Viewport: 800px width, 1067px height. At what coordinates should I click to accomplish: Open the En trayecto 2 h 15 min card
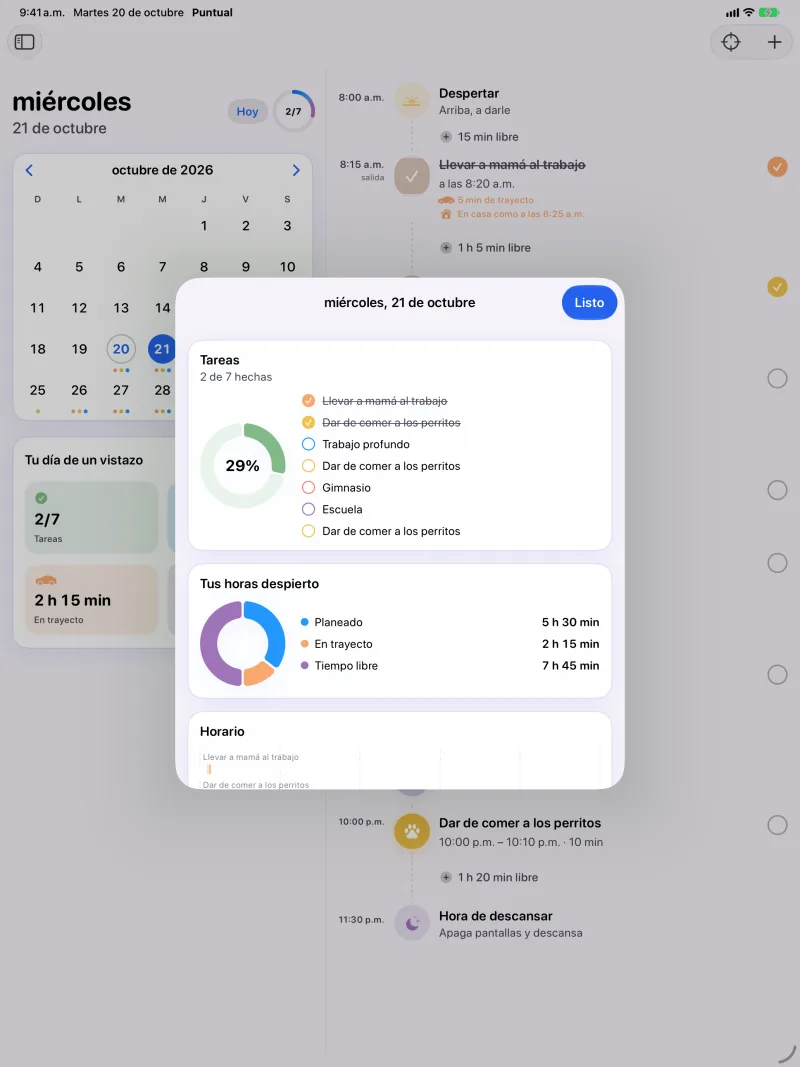[92, 600]
